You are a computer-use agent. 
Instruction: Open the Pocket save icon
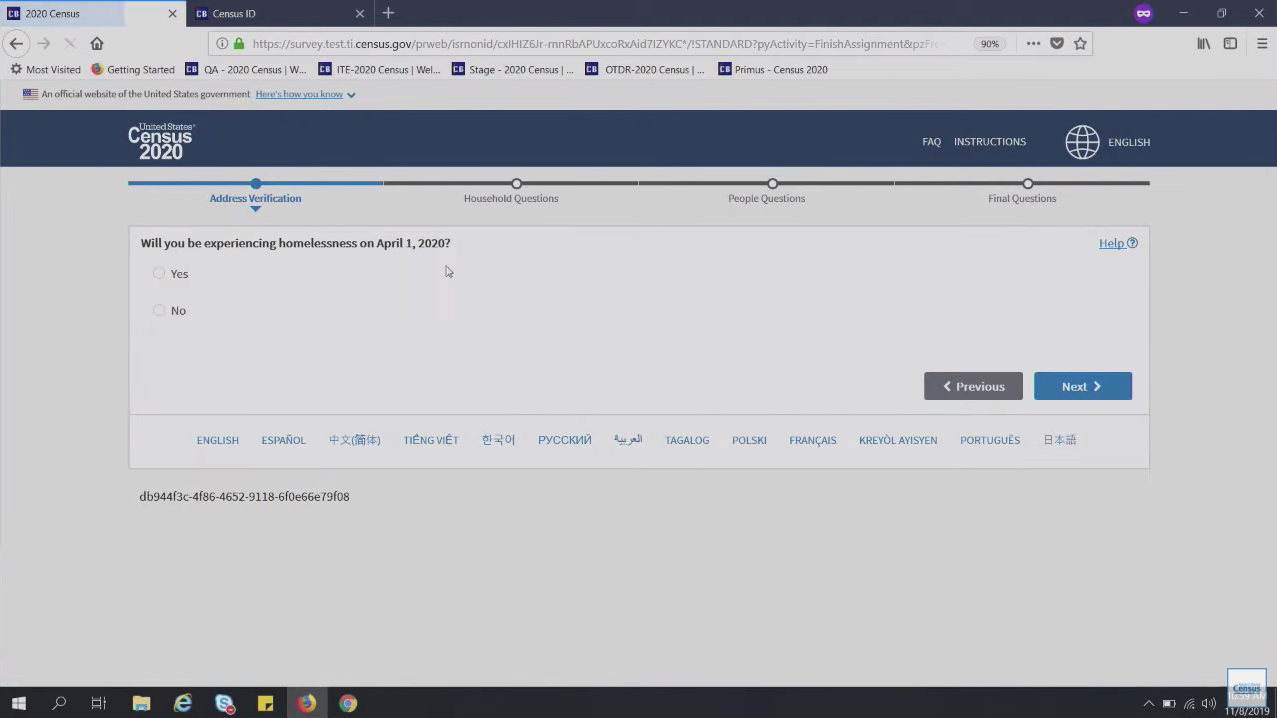pos(1057,44)
